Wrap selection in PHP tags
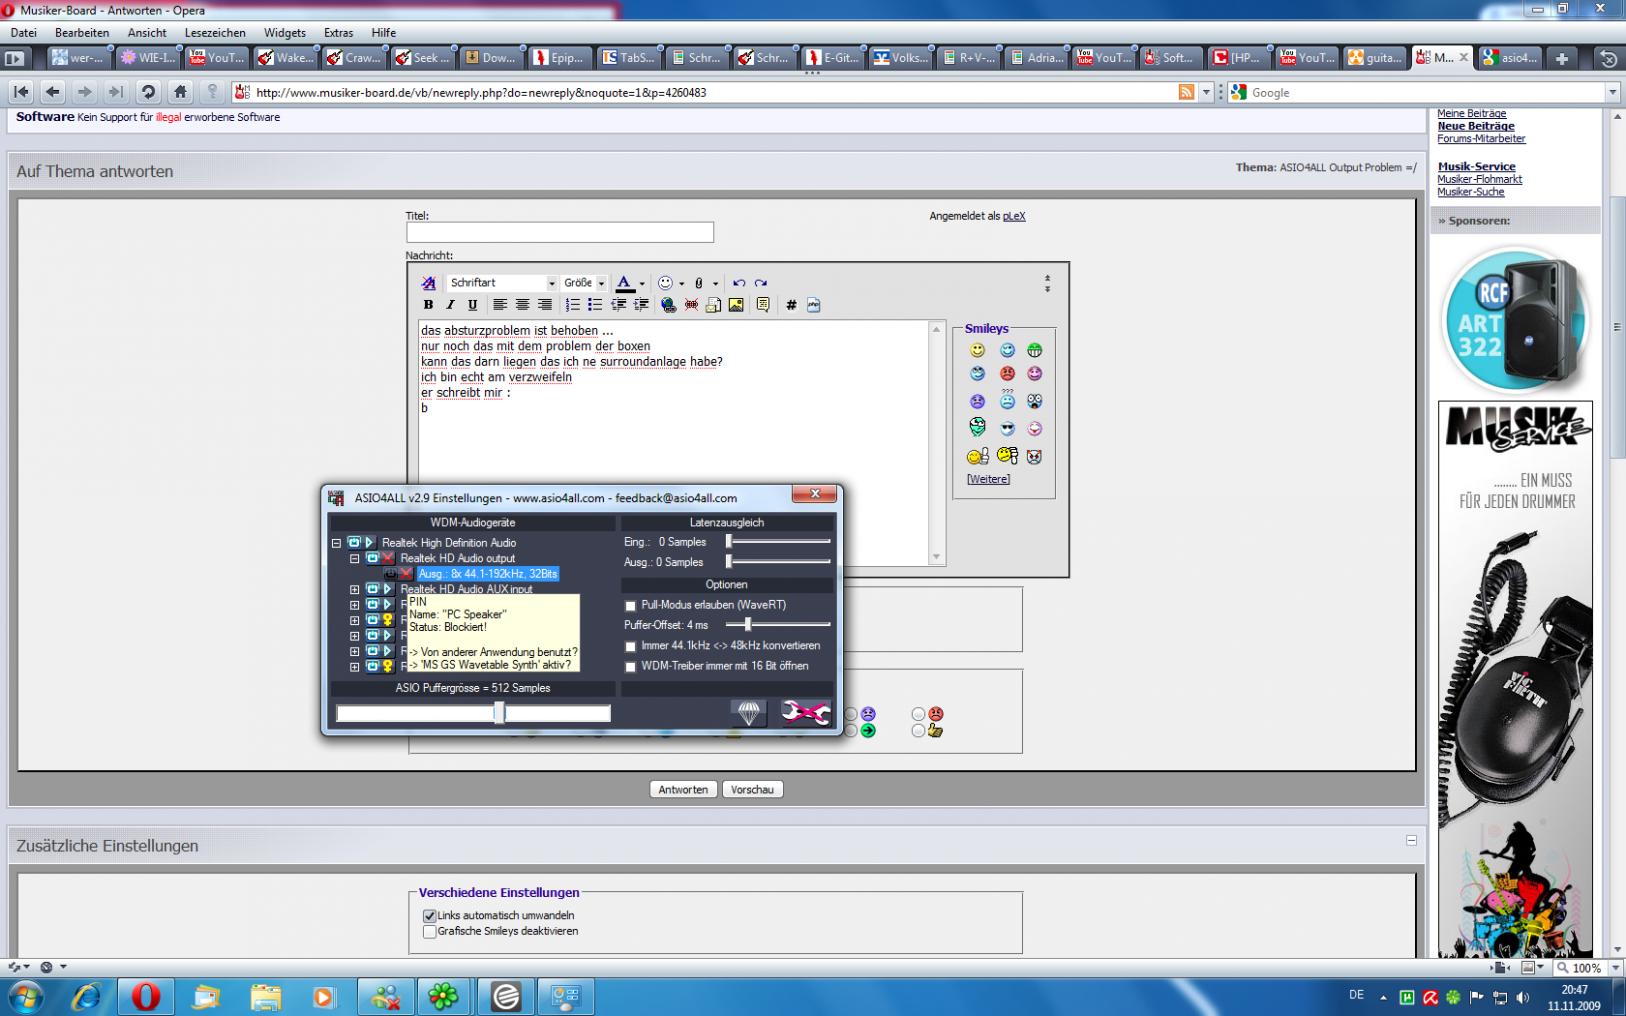1626x1016 pixels. tap(813, 305)
